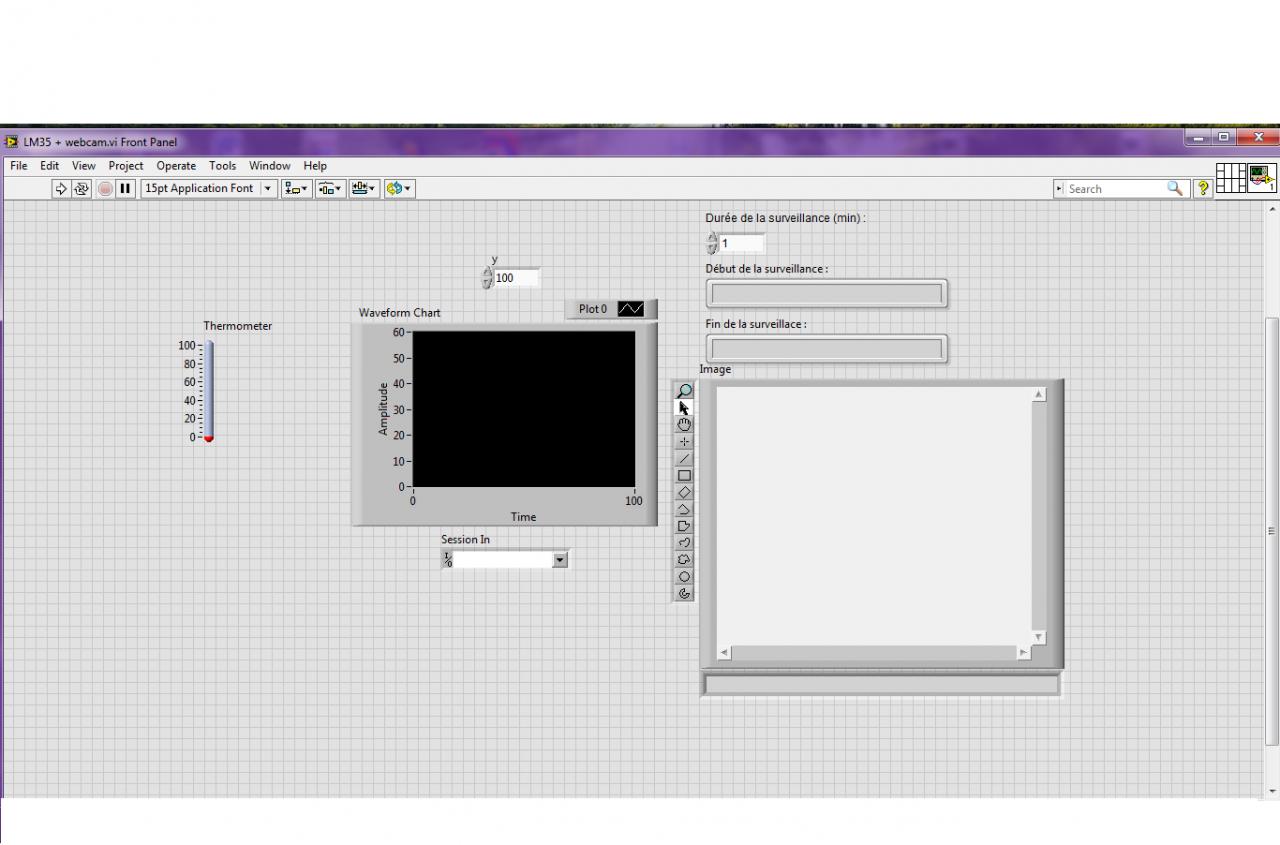Open the Reorder toolbar menu

point(399,188)
